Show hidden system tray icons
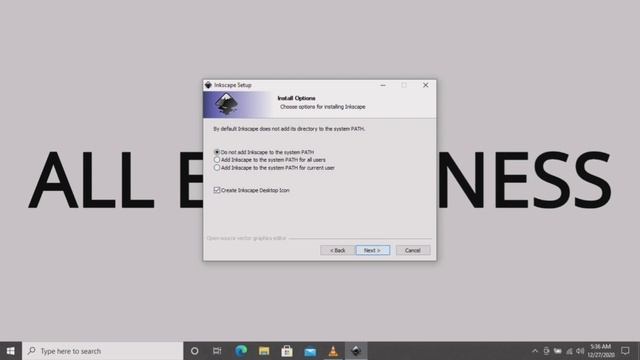This screenshot has height=360, width=640. pyautogui.click(x=535, y=351)
